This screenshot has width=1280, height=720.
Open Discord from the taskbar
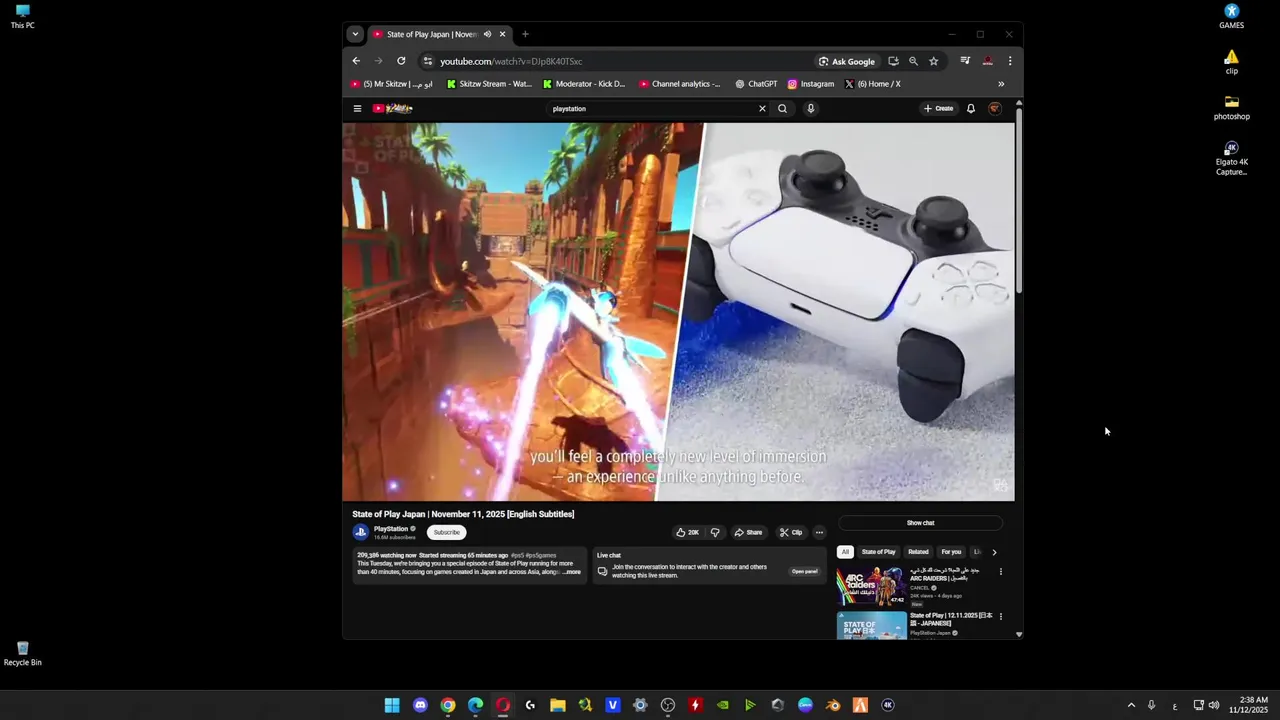[x=420, y=705]
